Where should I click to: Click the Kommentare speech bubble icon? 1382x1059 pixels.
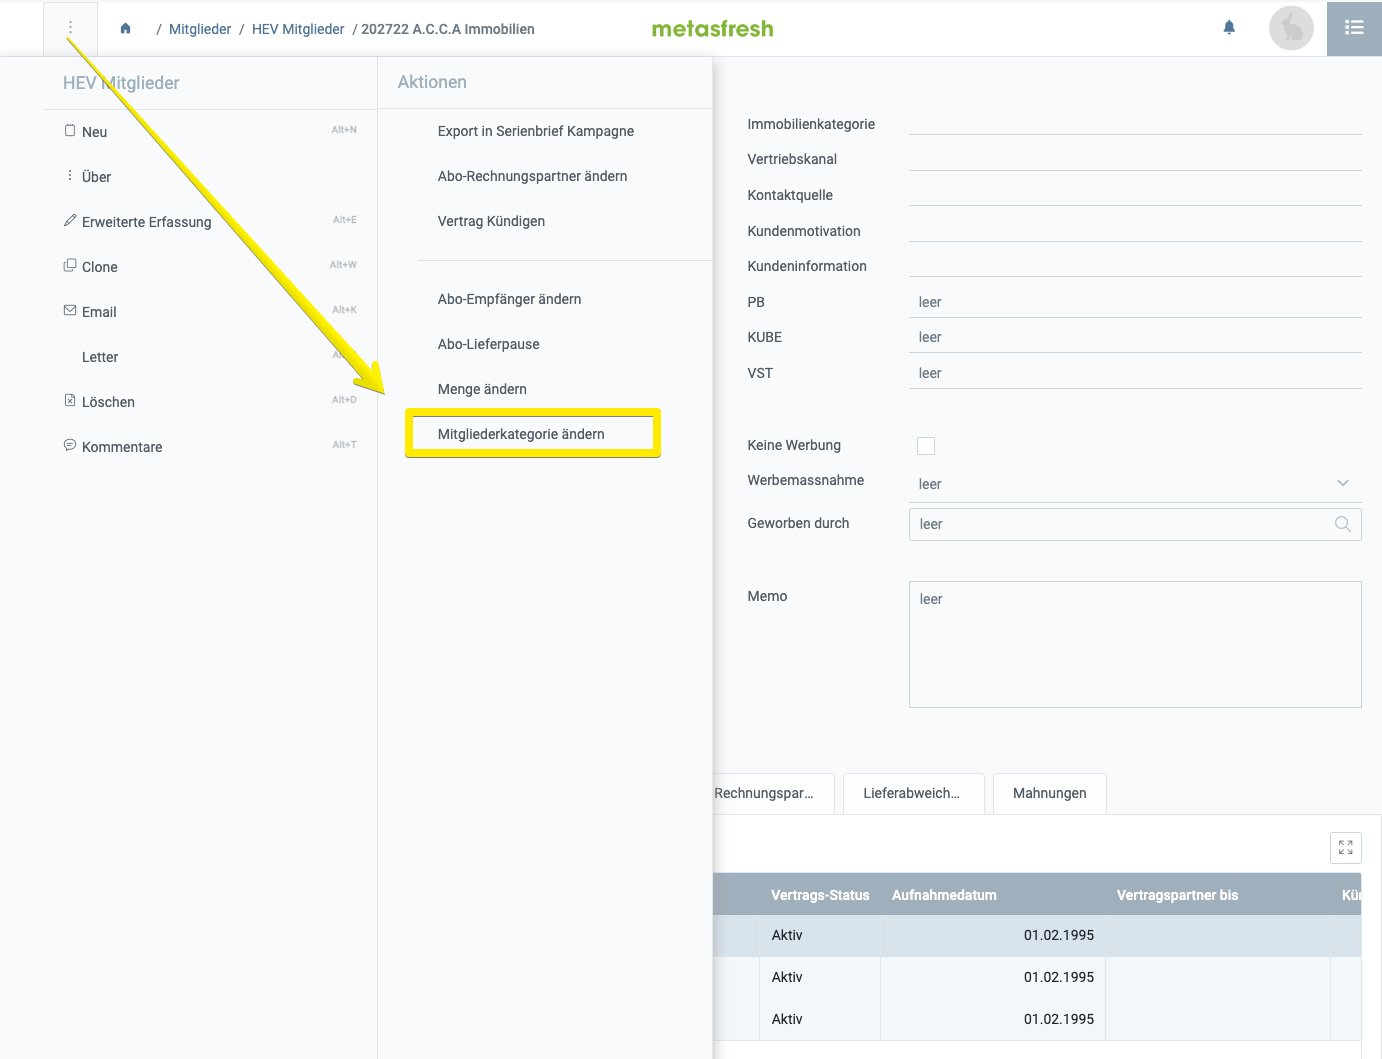[70, 446]
